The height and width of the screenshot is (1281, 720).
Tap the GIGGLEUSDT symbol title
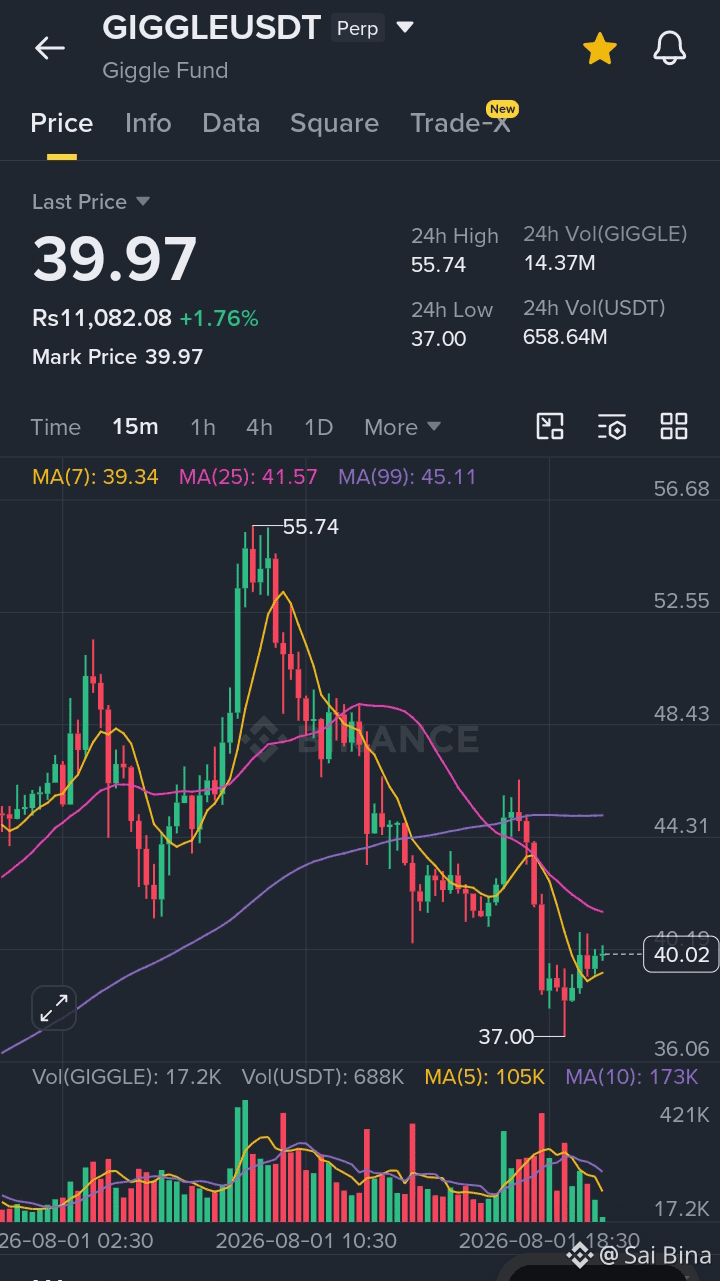[212, 27]
